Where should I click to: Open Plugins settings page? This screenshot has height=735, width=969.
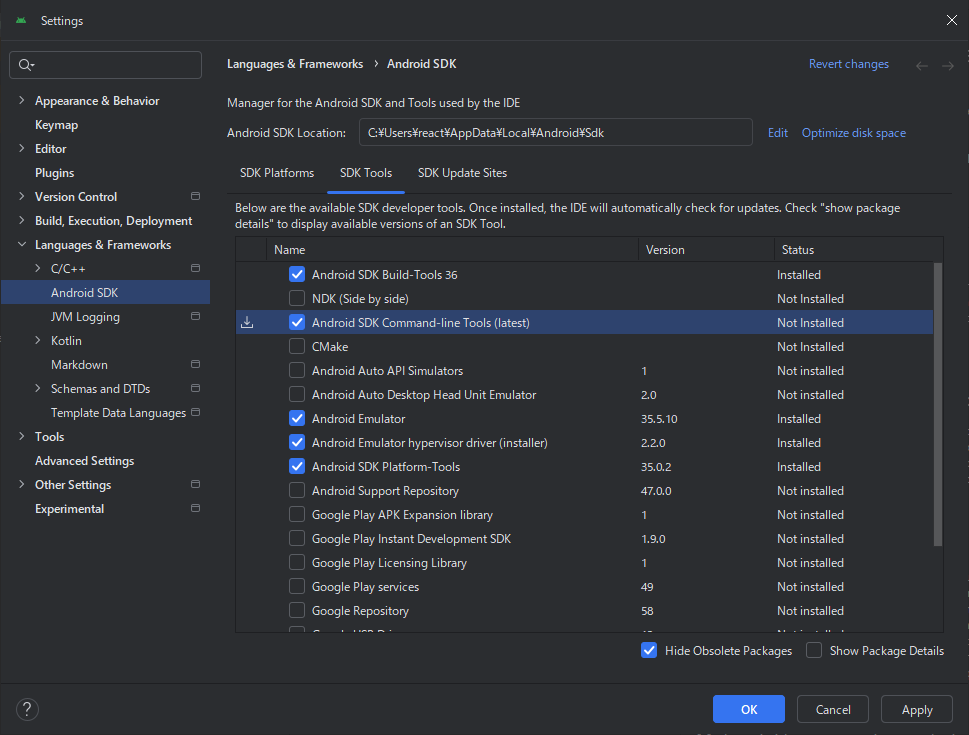pos(54,173)
